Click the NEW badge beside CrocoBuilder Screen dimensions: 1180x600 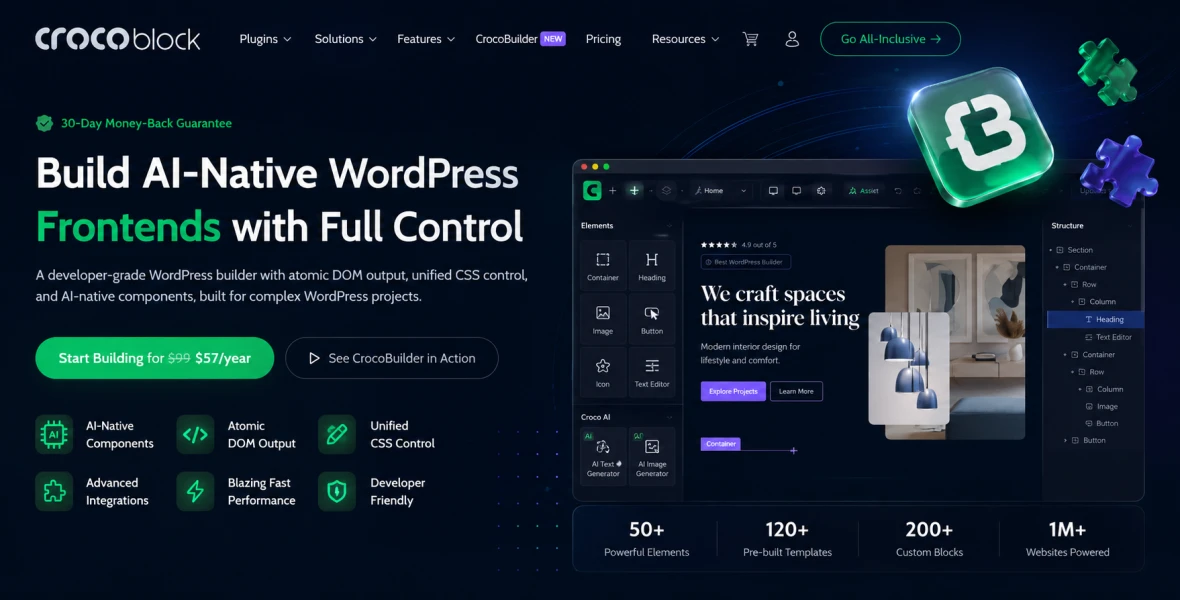[553, 39]
